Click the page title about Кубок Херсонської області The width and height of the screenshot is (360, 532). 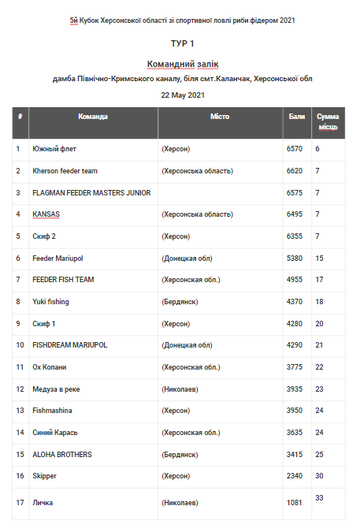coord(183,21)
